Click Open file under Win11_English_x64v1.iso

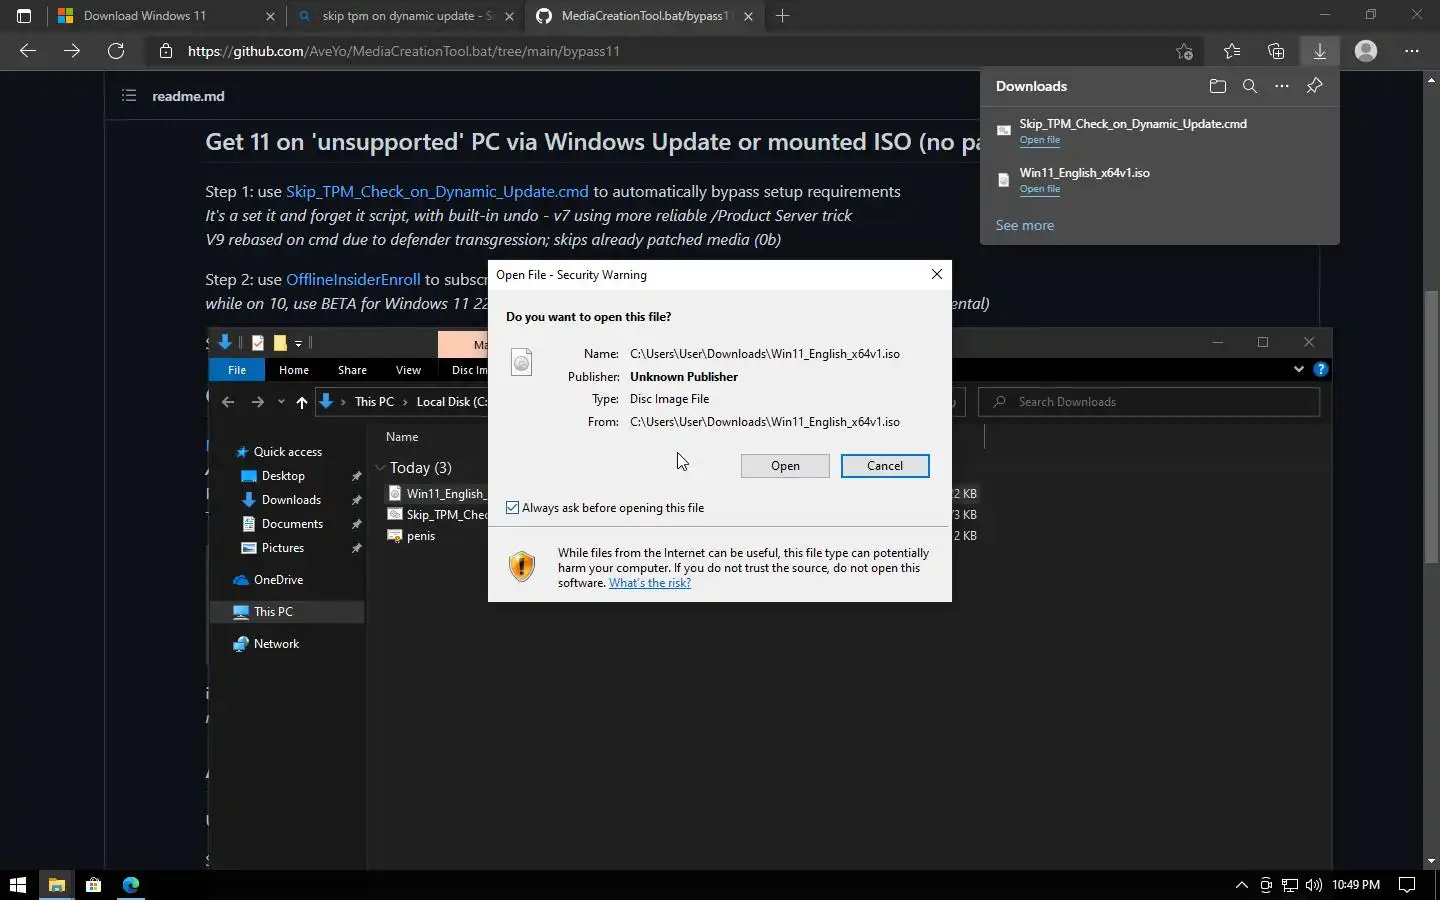click(1040, 189)
